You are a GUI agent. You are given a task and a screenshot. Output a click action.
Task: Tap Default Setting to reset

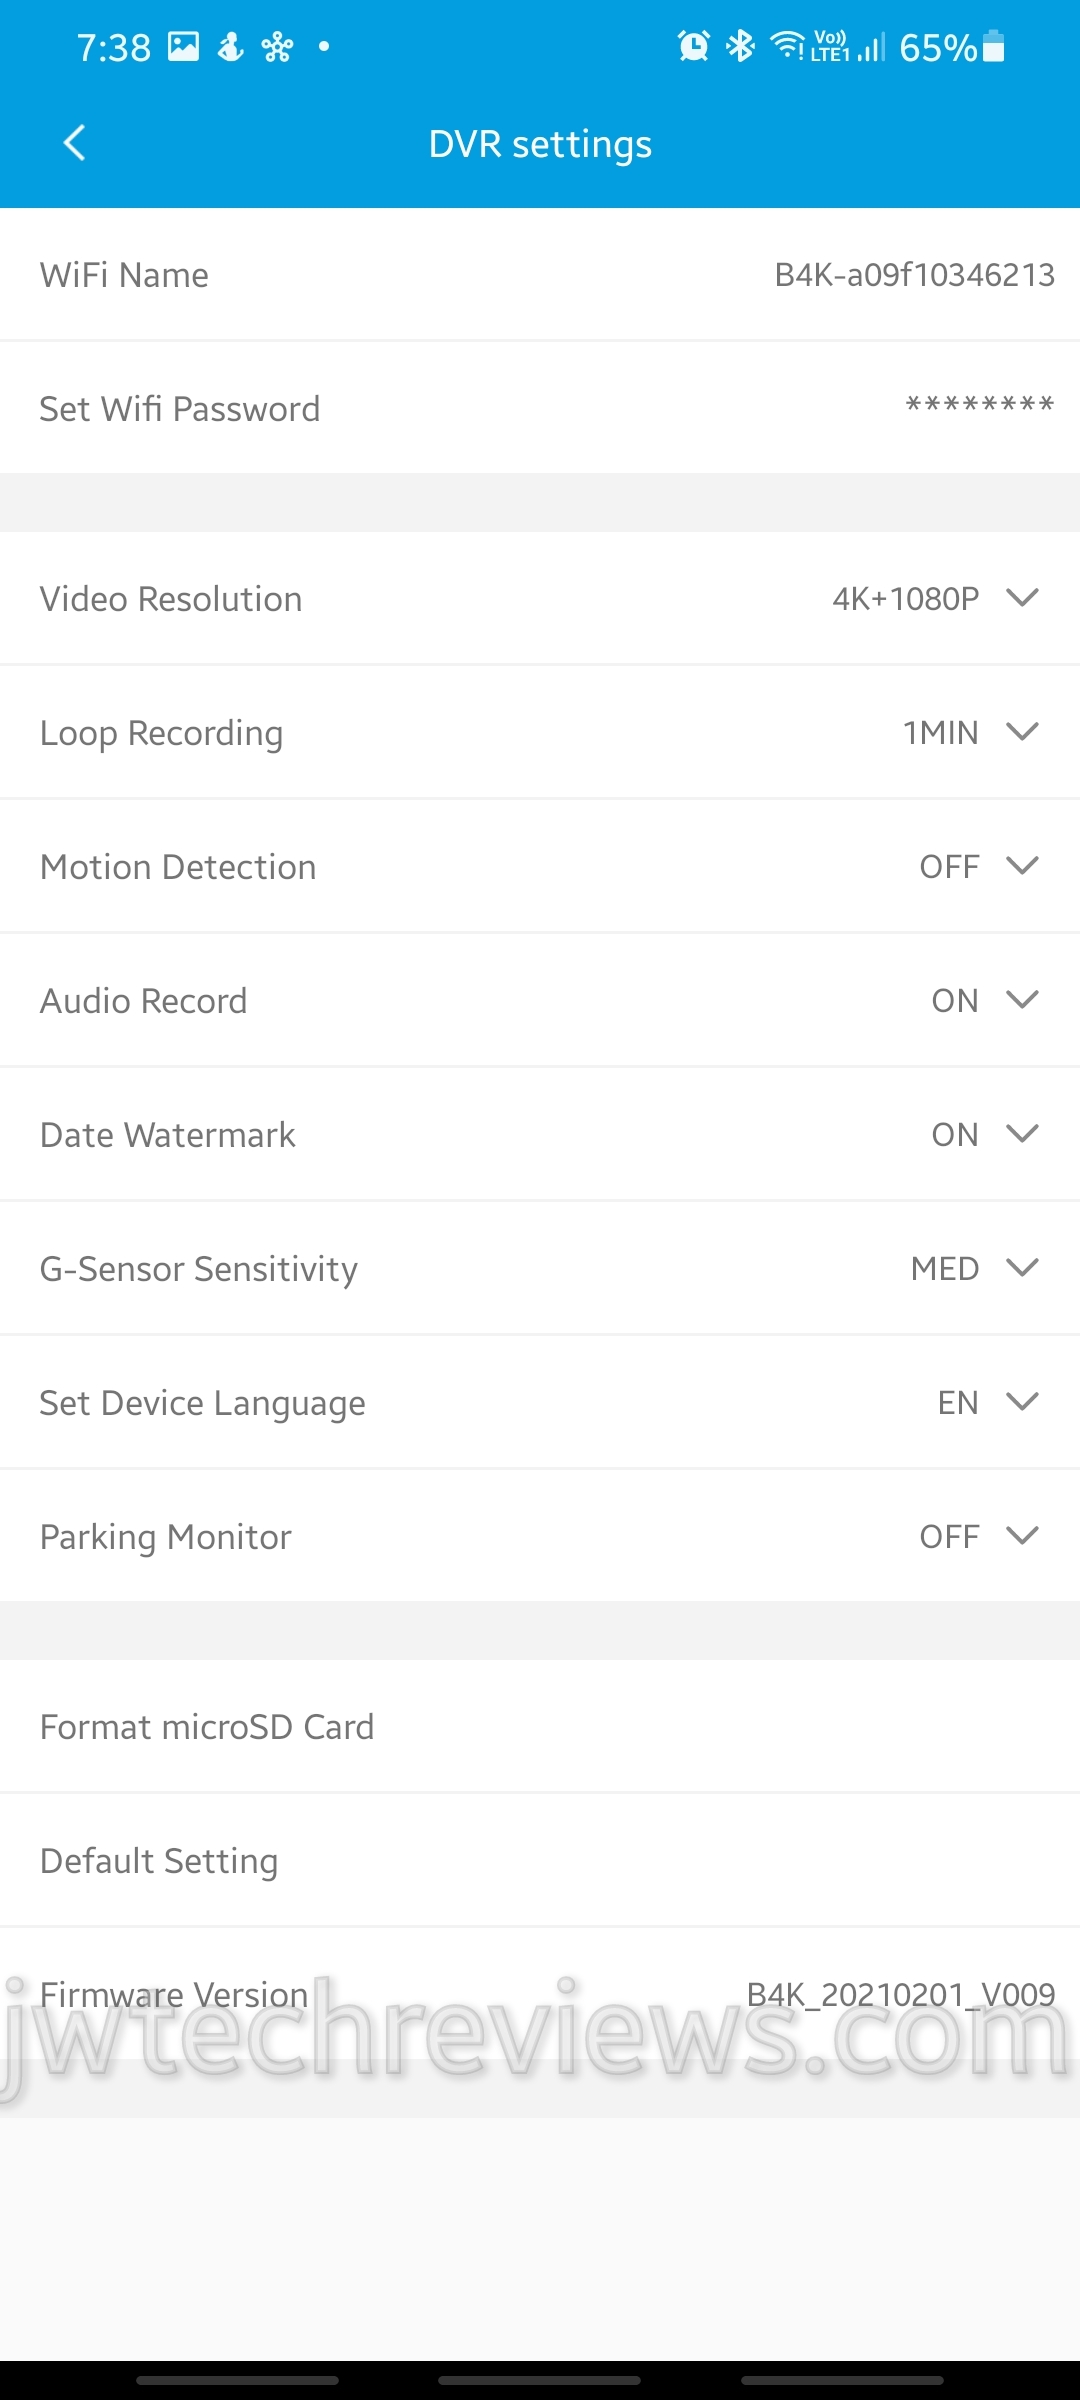tap(159, 1861)
